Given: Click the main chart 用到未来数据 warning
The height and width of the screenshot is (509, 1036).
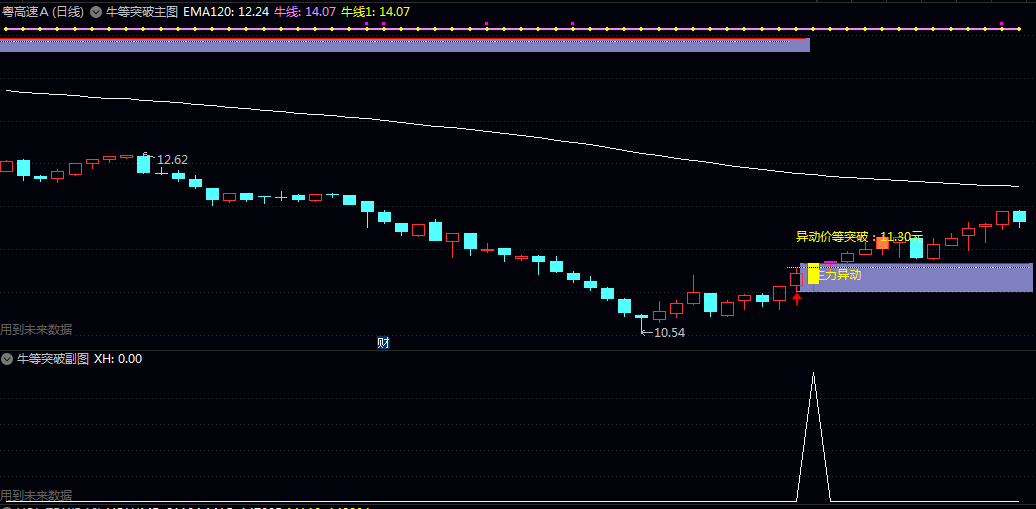Looking at the screenshot, I should (36, 329).
